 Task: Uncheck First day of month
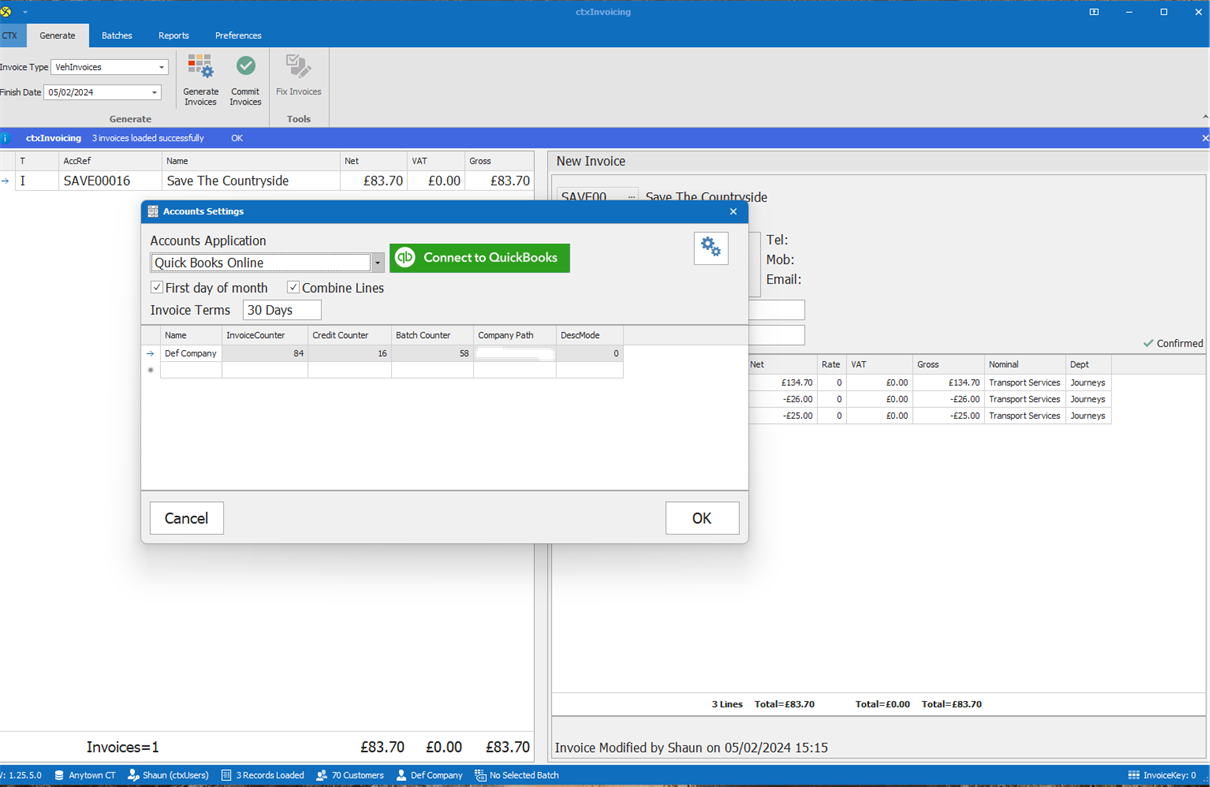[157, 287]
